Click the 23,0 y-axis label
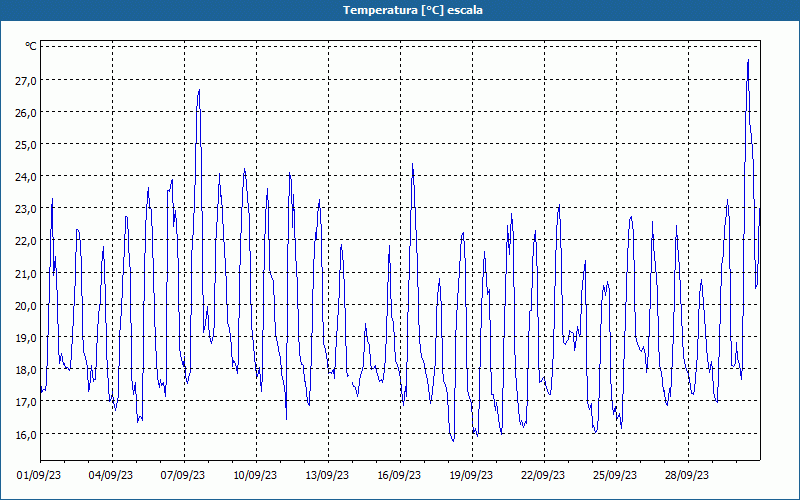Screen dimensions: 800x500 coord(26,209)
